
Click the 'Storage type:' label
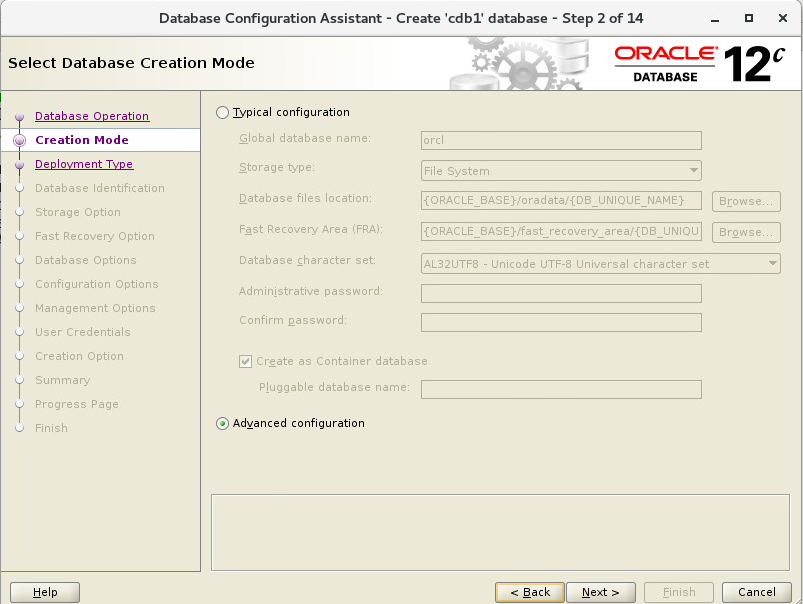pyautogui.click(x=277, y=168)
